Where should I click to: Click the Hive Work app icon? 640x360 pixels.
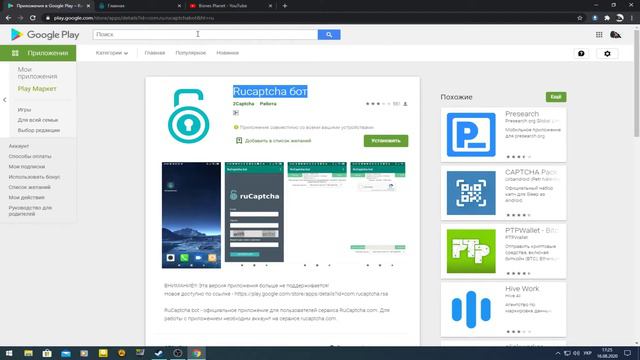[471, 309]
